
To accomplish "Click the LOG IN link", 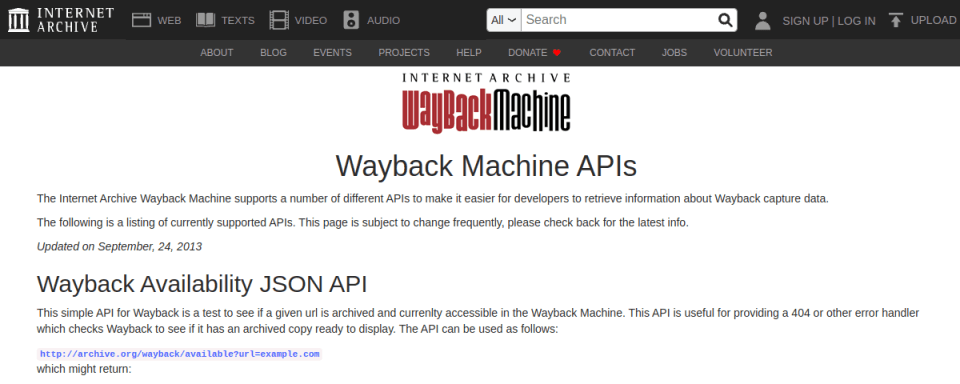I will click(x=857, y=21).
